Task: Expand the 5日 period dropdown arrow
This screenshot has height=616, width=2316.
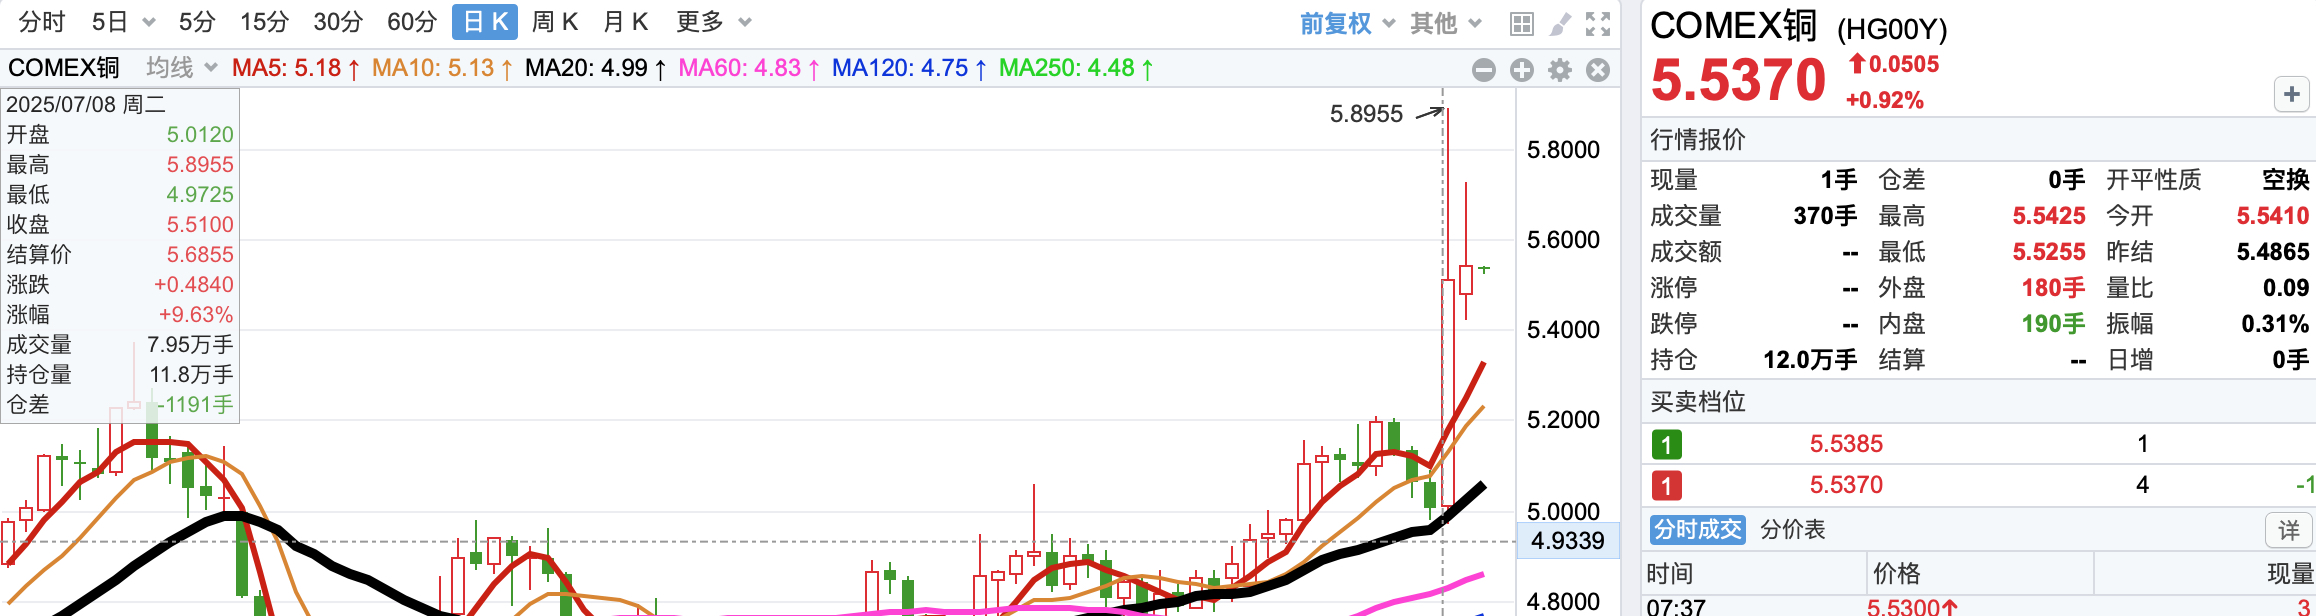Action: tap(149, 22)
